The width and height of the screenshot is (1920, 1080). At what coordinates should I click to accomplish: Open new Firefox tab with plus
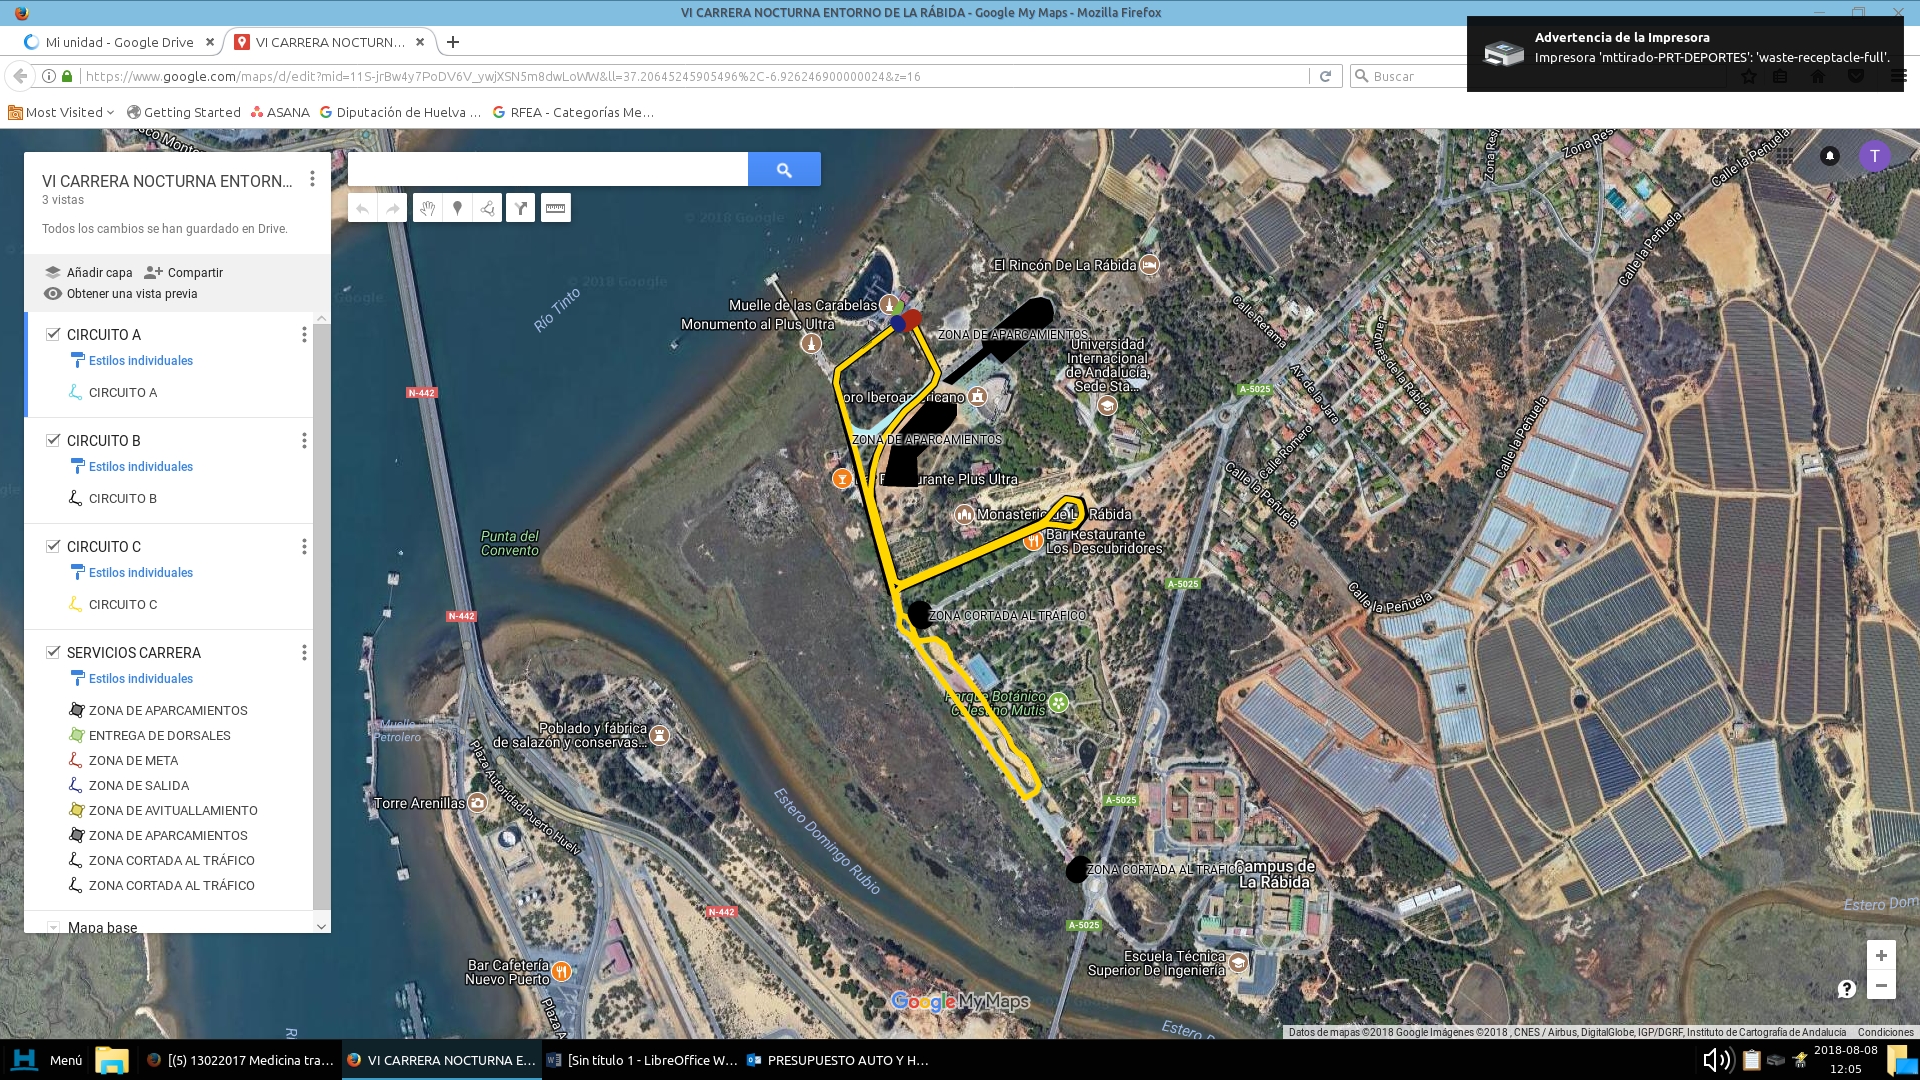(453, 42)
